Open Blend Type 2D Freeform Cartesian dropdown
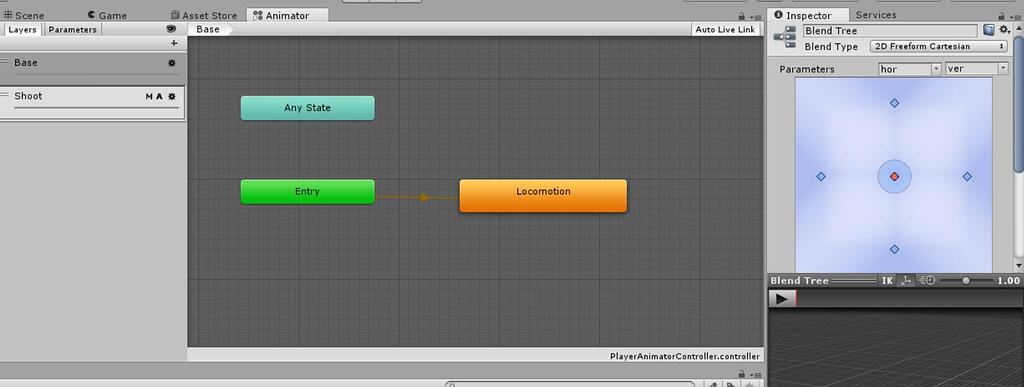Viewport: 1024px width, 387px height. pos(938,46)
